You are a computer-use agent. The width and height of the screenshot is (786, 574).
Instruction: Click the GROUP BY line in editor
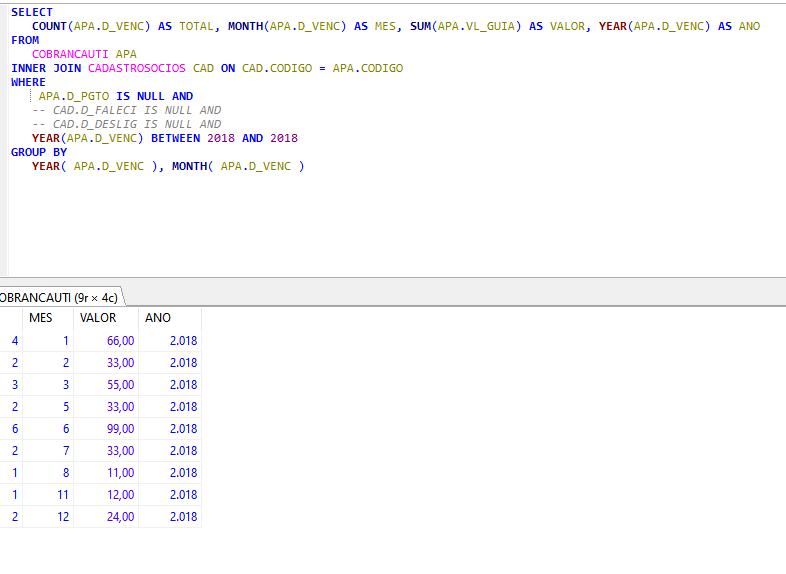coord(39,152)
